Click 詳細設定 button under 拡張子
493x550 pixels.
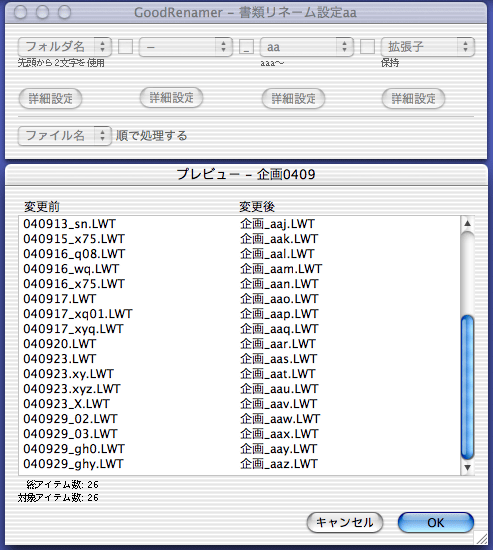[x=413, y=99]
